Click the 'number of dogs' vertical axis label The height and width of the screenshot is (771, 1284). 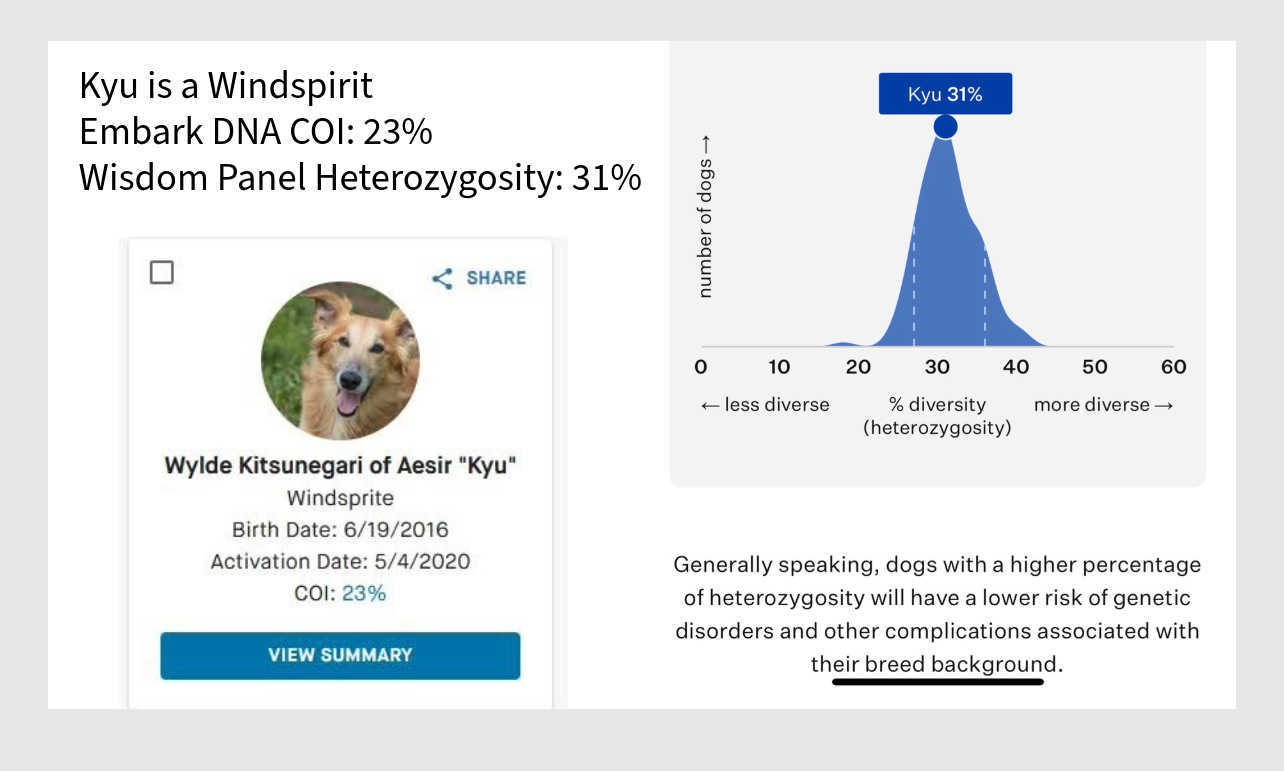point(706,228)
